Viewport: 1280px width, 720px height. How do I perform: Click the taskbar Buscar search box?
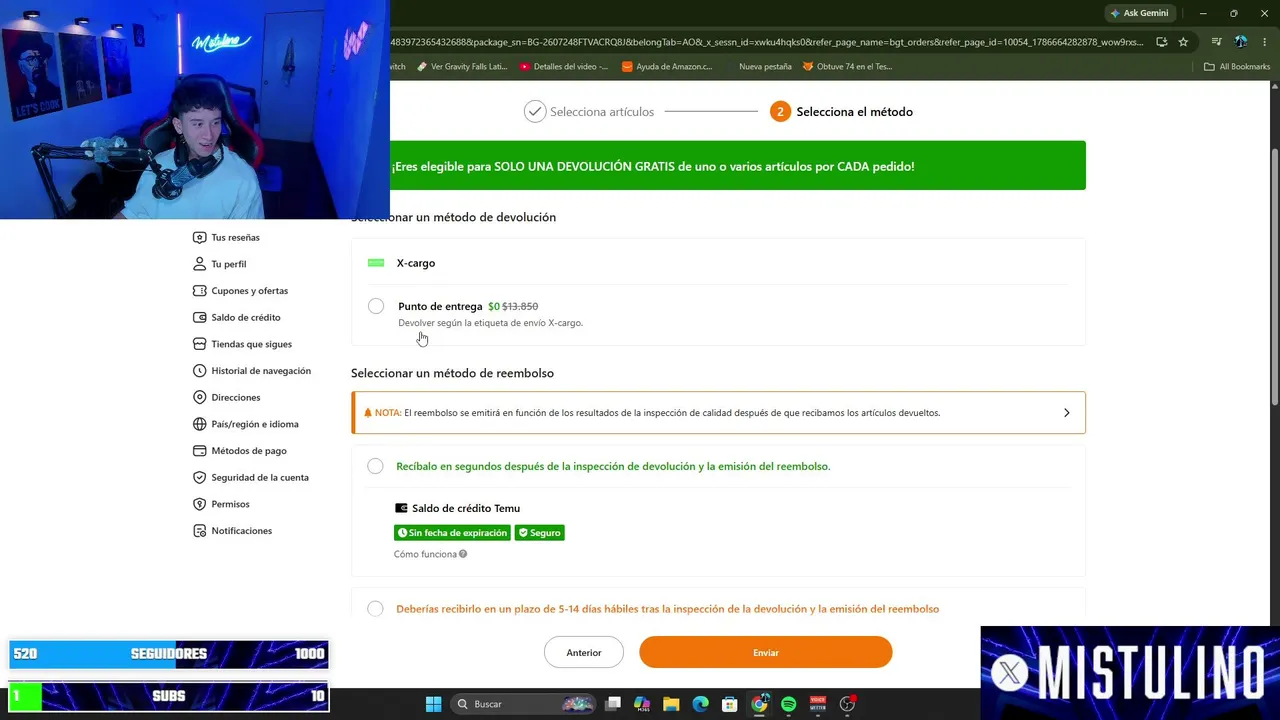524,704
